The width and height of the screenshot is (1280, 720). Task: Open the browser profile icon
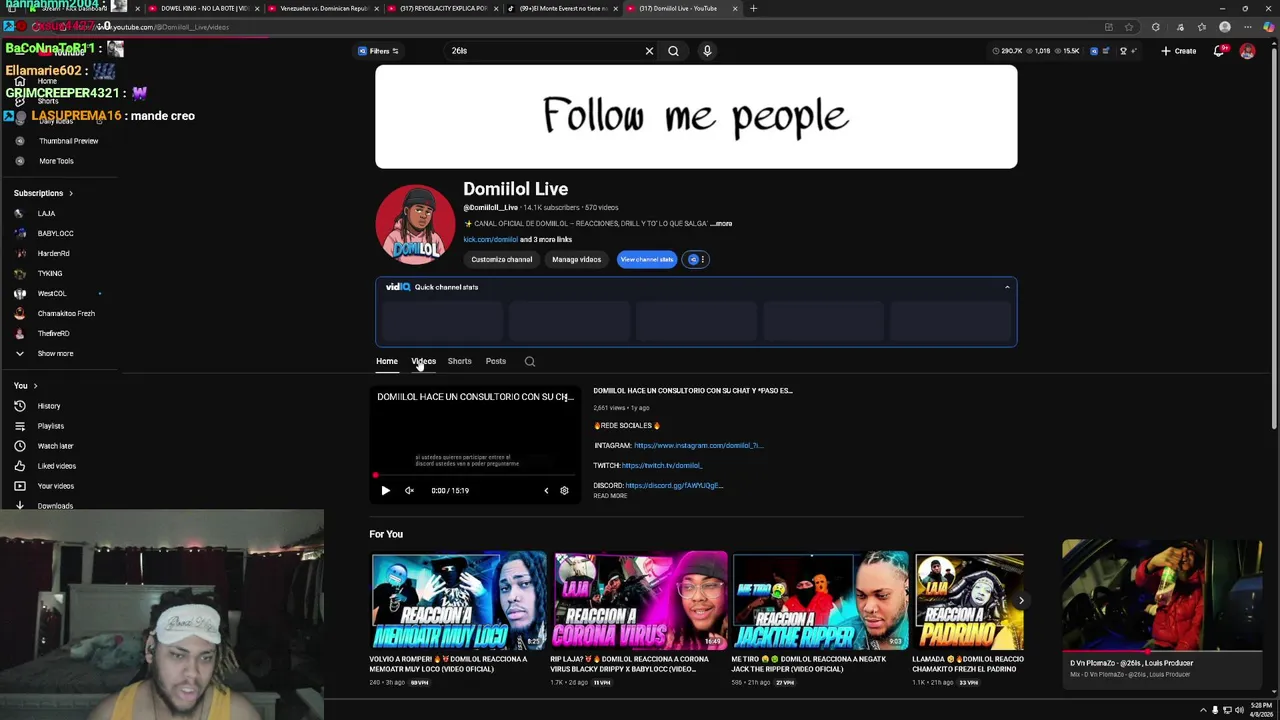(x=1225, y=27)
